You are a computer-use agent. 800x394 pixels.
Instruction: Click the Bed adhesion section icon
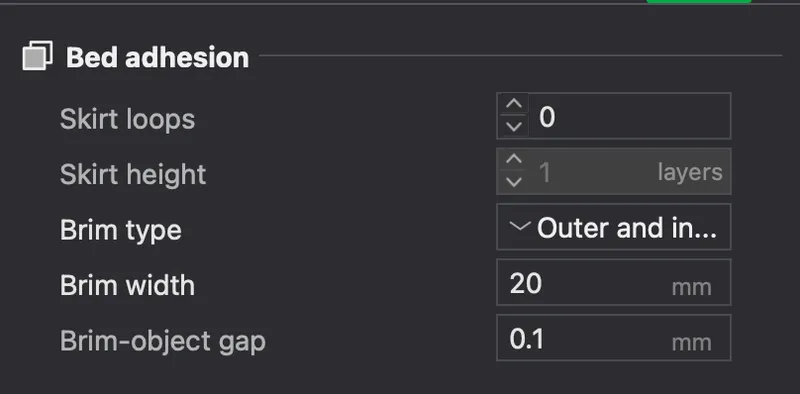pos(37,56)
